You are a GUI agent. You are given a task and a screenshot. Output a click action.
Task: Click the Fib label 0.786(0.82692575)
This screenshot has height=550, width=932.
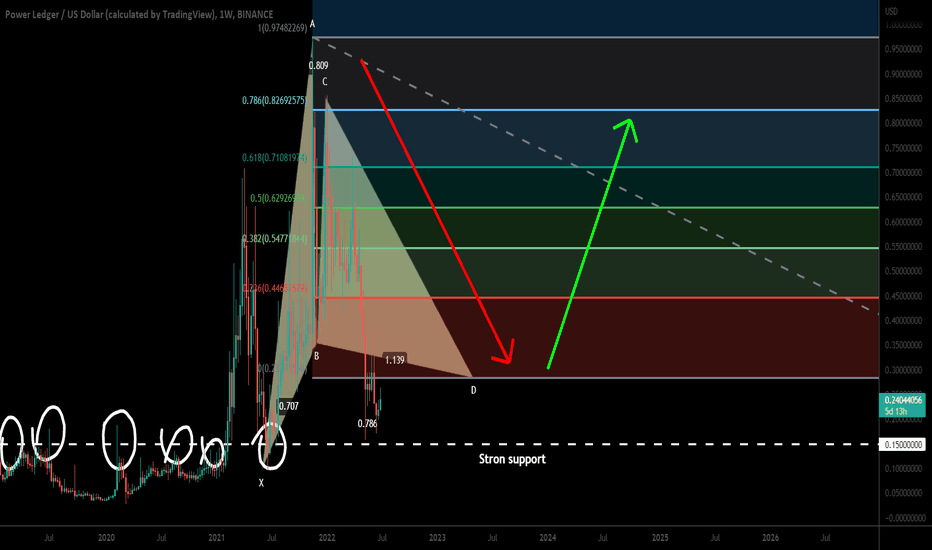click(274, 100)
